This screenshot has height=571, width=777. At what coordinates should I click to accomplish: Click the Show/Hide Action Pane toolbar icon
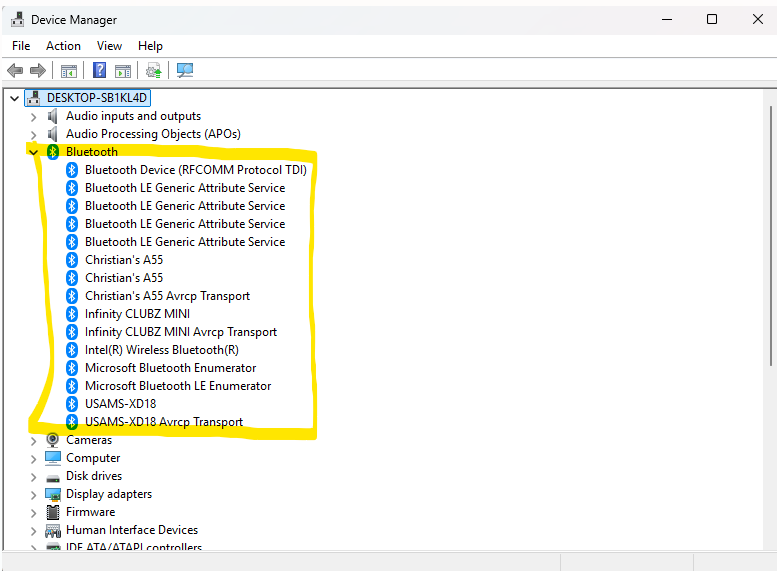pyautogui.click(x=123, y=71)
